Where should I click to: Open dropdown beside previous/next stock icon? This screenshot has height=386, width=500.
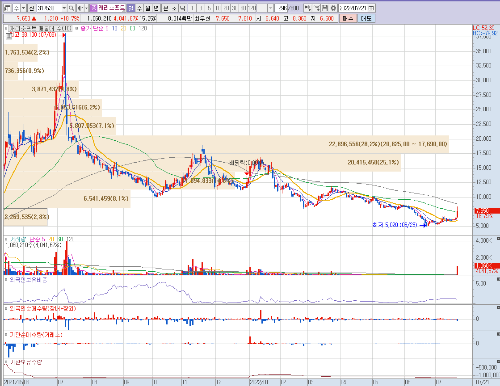click(x=86, y=8)
